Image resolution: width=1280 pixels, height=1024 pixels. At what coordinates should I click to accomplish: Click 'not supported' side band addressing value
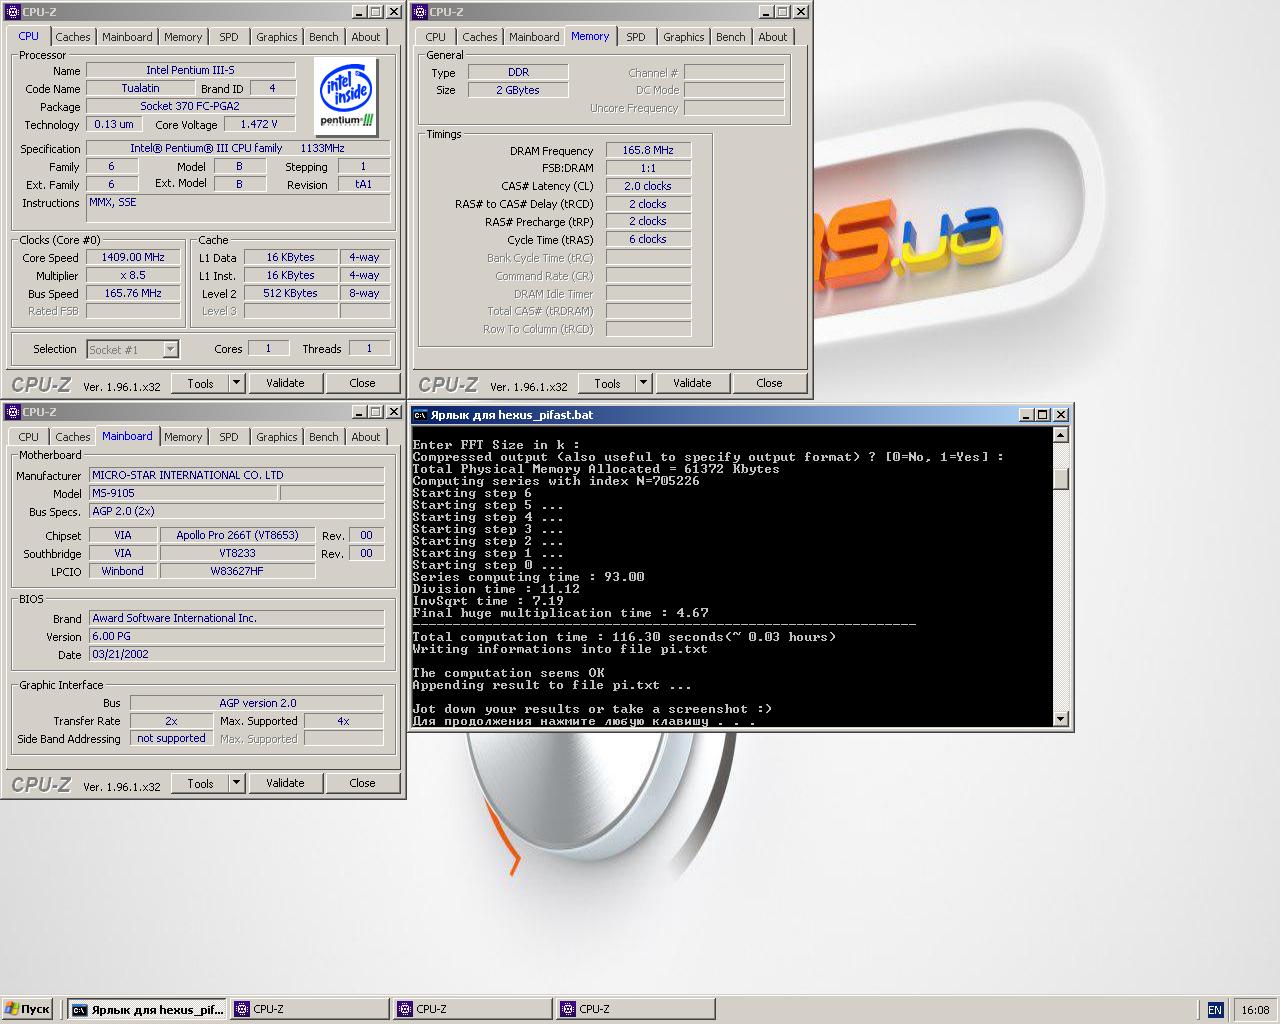tap(171, 738)
